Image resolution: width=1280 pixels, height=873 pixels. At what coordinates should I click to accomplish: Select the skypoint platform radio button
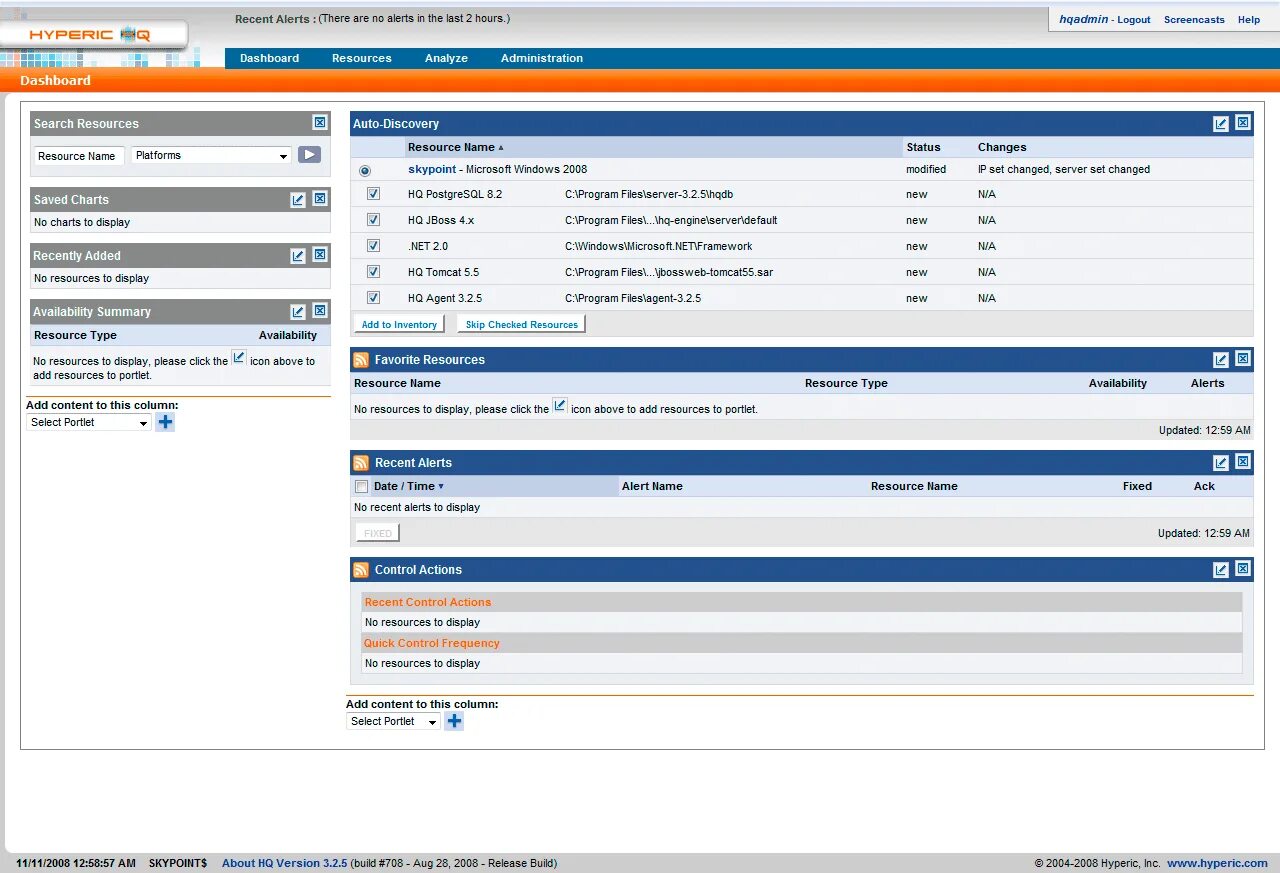coord(365,170)
